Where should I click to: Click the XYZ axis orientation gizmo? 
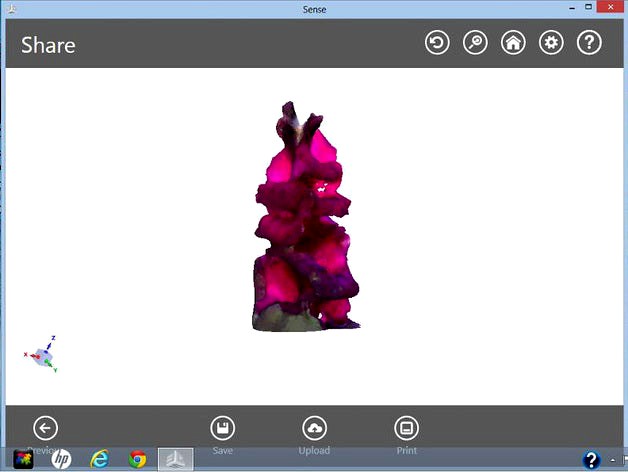tap(41, 355)
